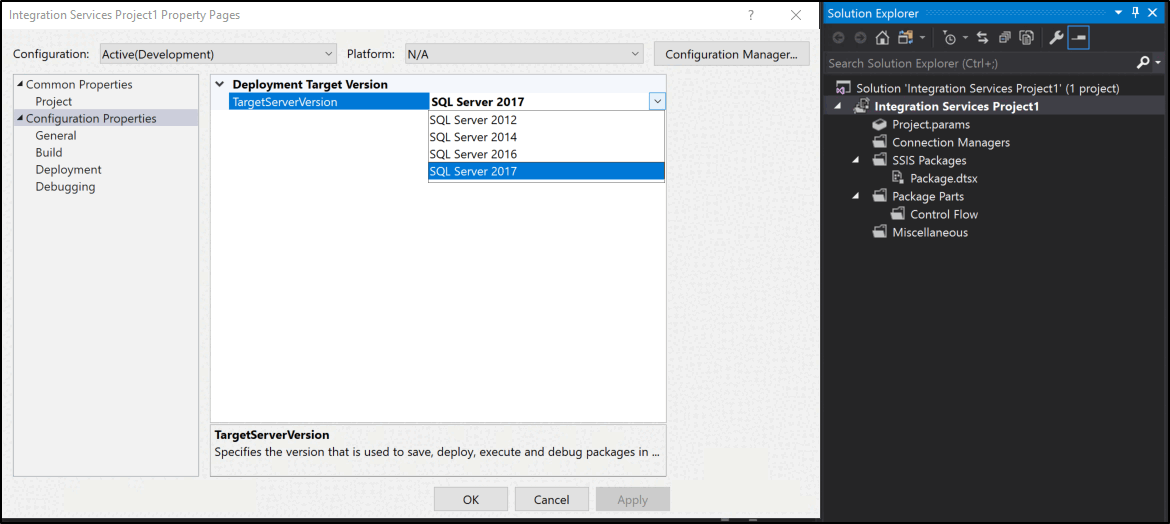The width and height of the screenshot is (1170, 524).
Task: Choose SQL Server 2014 from the list
Action: tap(546, 137)
